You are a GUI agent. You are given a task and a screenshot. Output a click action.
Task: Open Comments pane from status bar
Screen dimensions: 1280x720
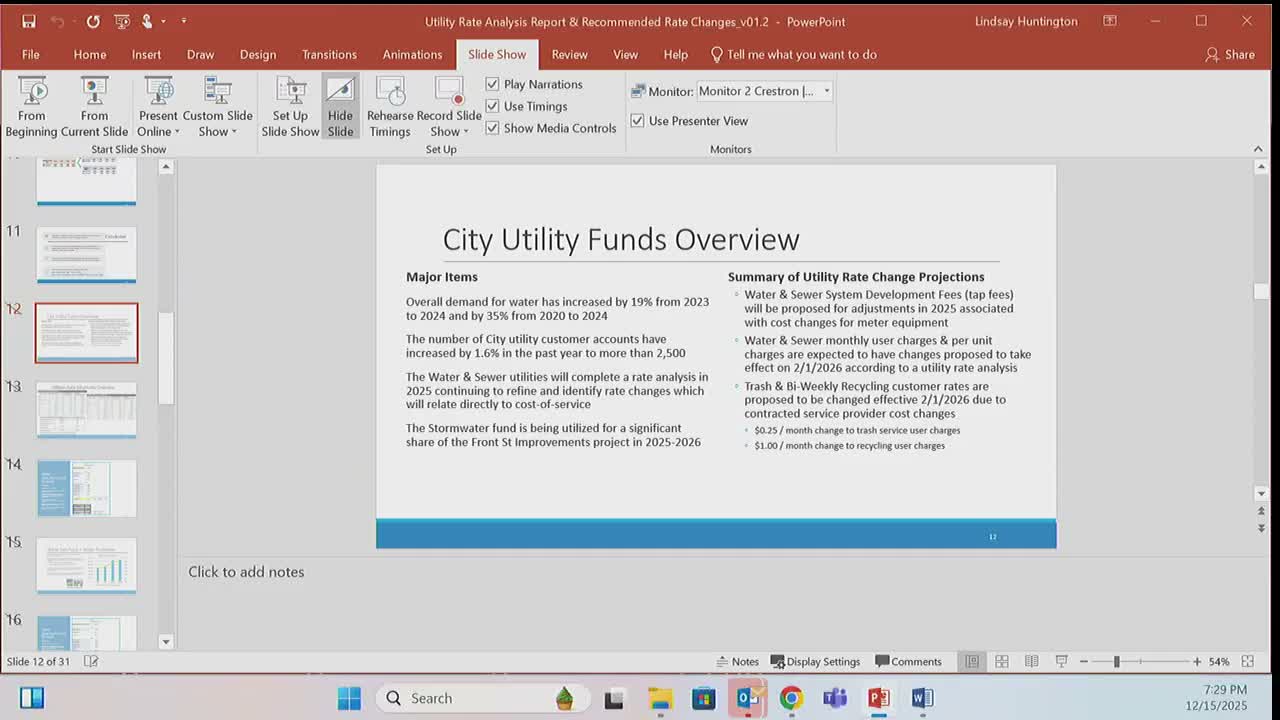coord(908,661)
